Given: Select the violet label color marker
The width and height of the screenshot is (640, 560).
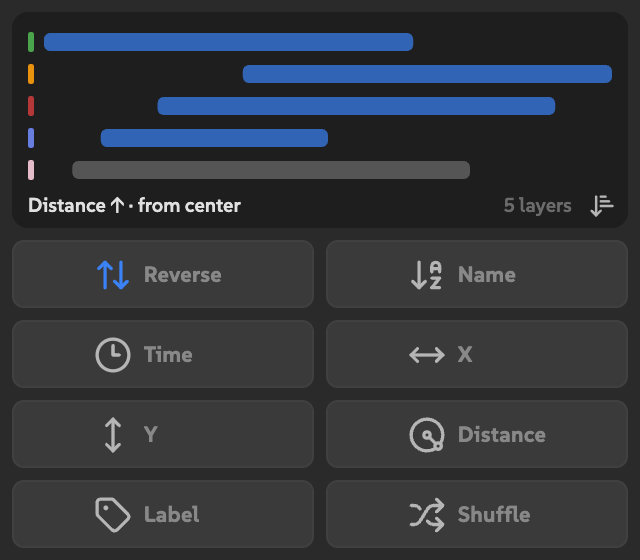Looking at the screenshot, I should pyautogui.click(x=31, y=138).
